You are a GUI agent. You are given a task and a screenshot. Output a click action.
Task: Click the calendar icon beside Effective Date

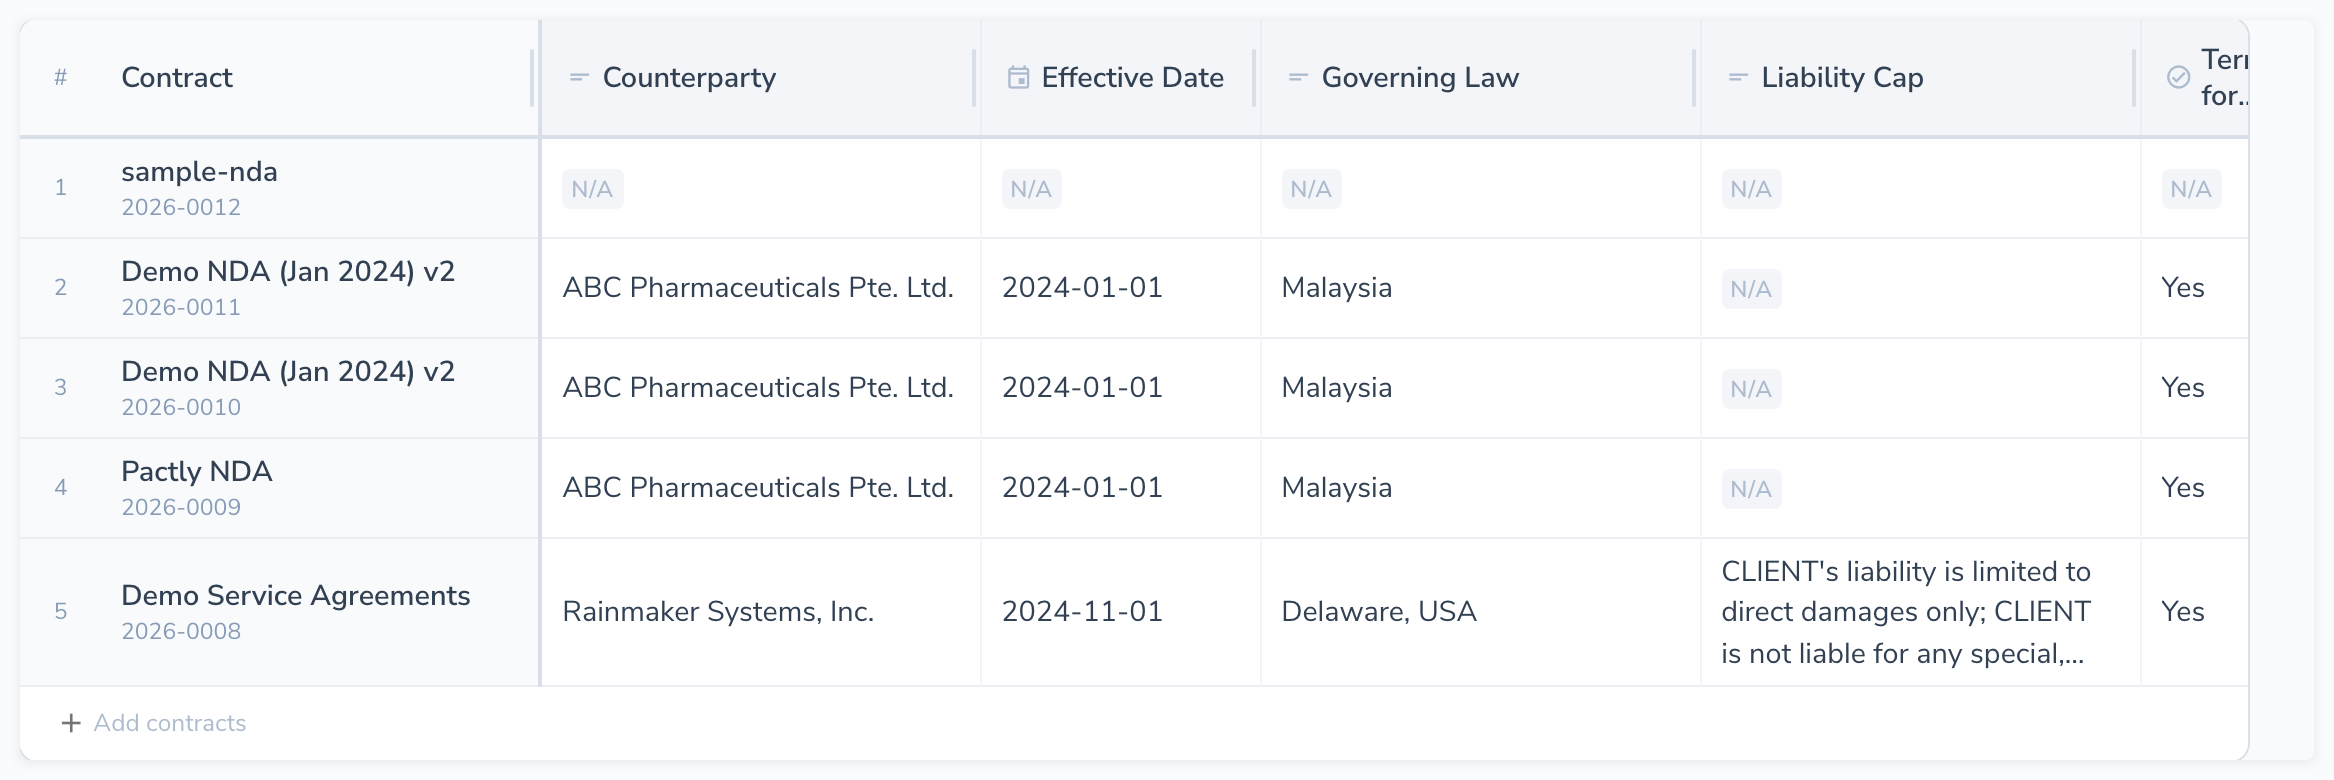coord(1018,78)
